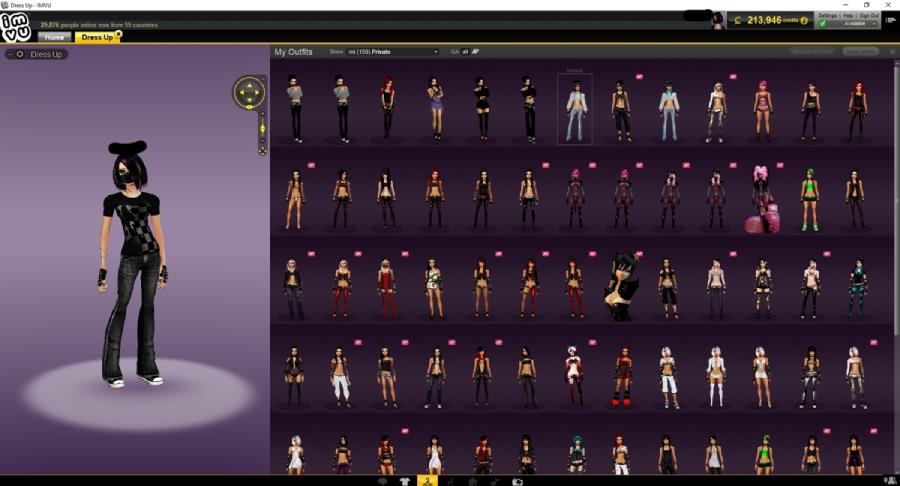The image size is (900, 486).
Task: Select the outlined default outfit with white jacket
Action: click(x=575, y=109)
